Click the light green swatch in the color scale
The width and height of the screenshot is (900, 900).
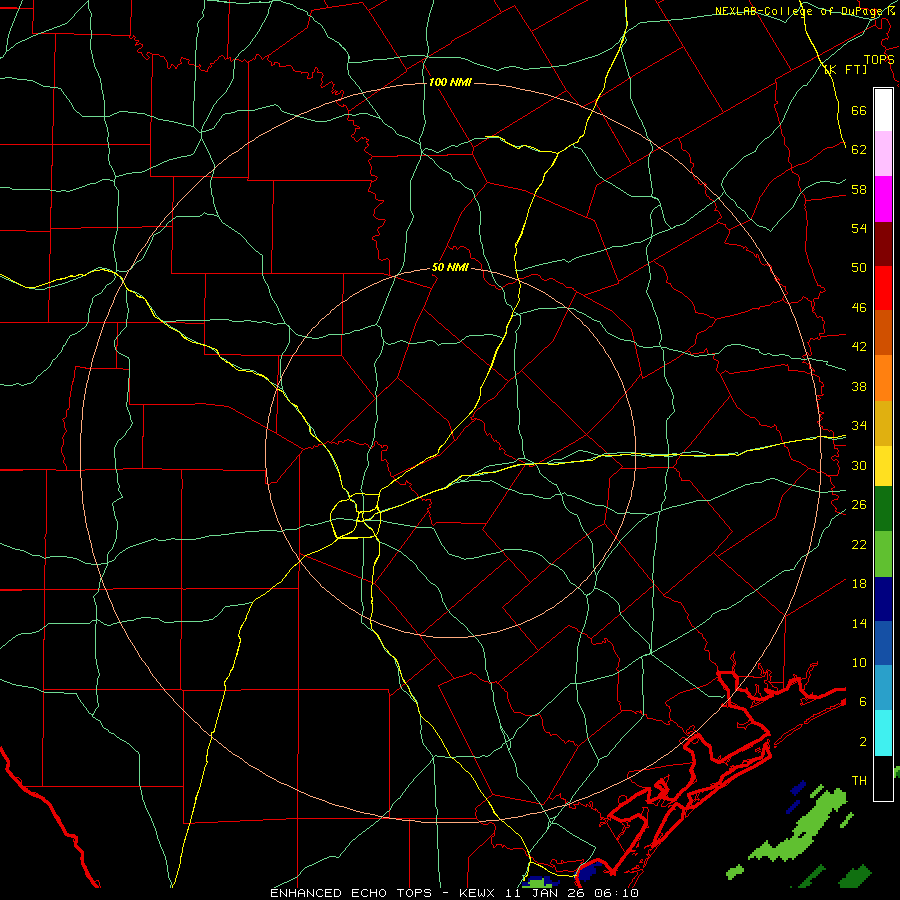coord(883,554)
